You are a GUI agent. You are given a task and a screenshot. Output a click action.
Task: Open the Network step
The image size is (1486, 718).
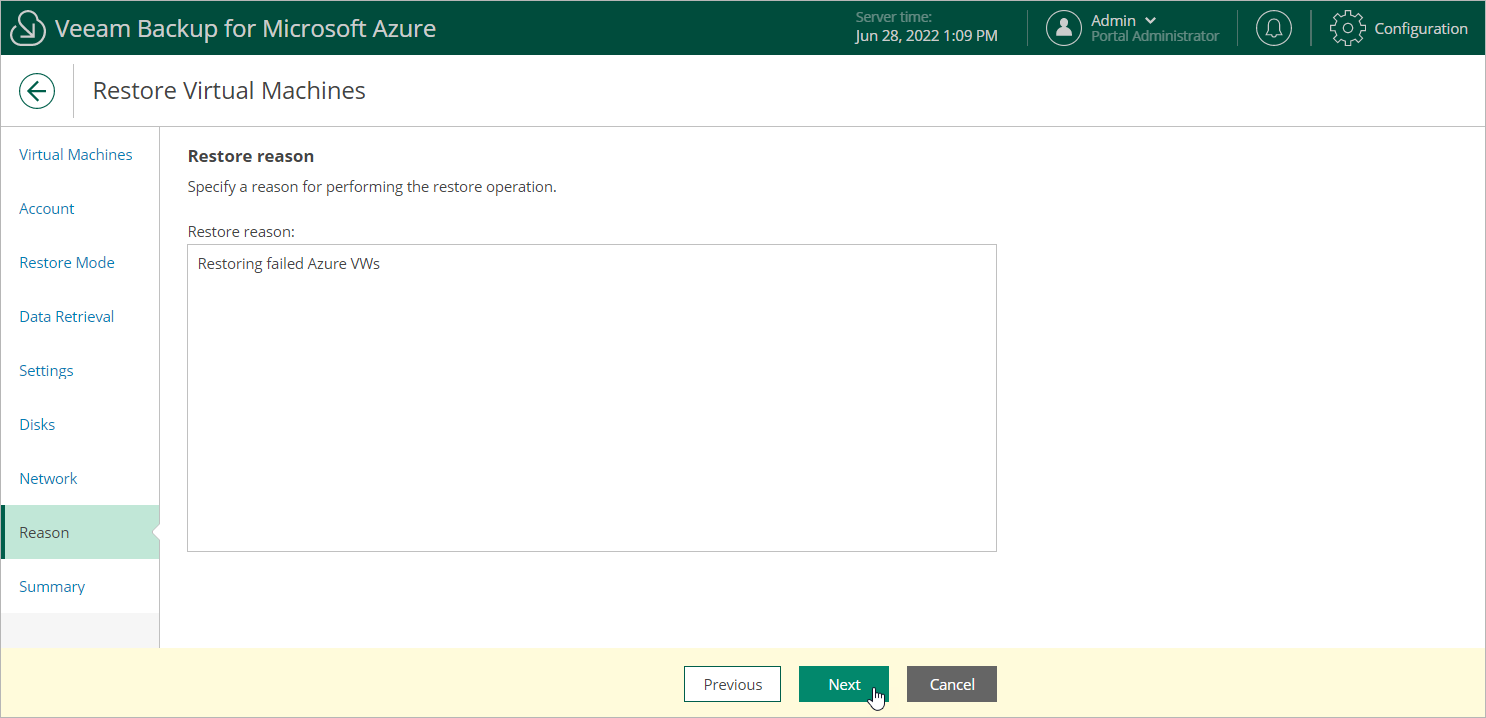[x=48, y=479]
